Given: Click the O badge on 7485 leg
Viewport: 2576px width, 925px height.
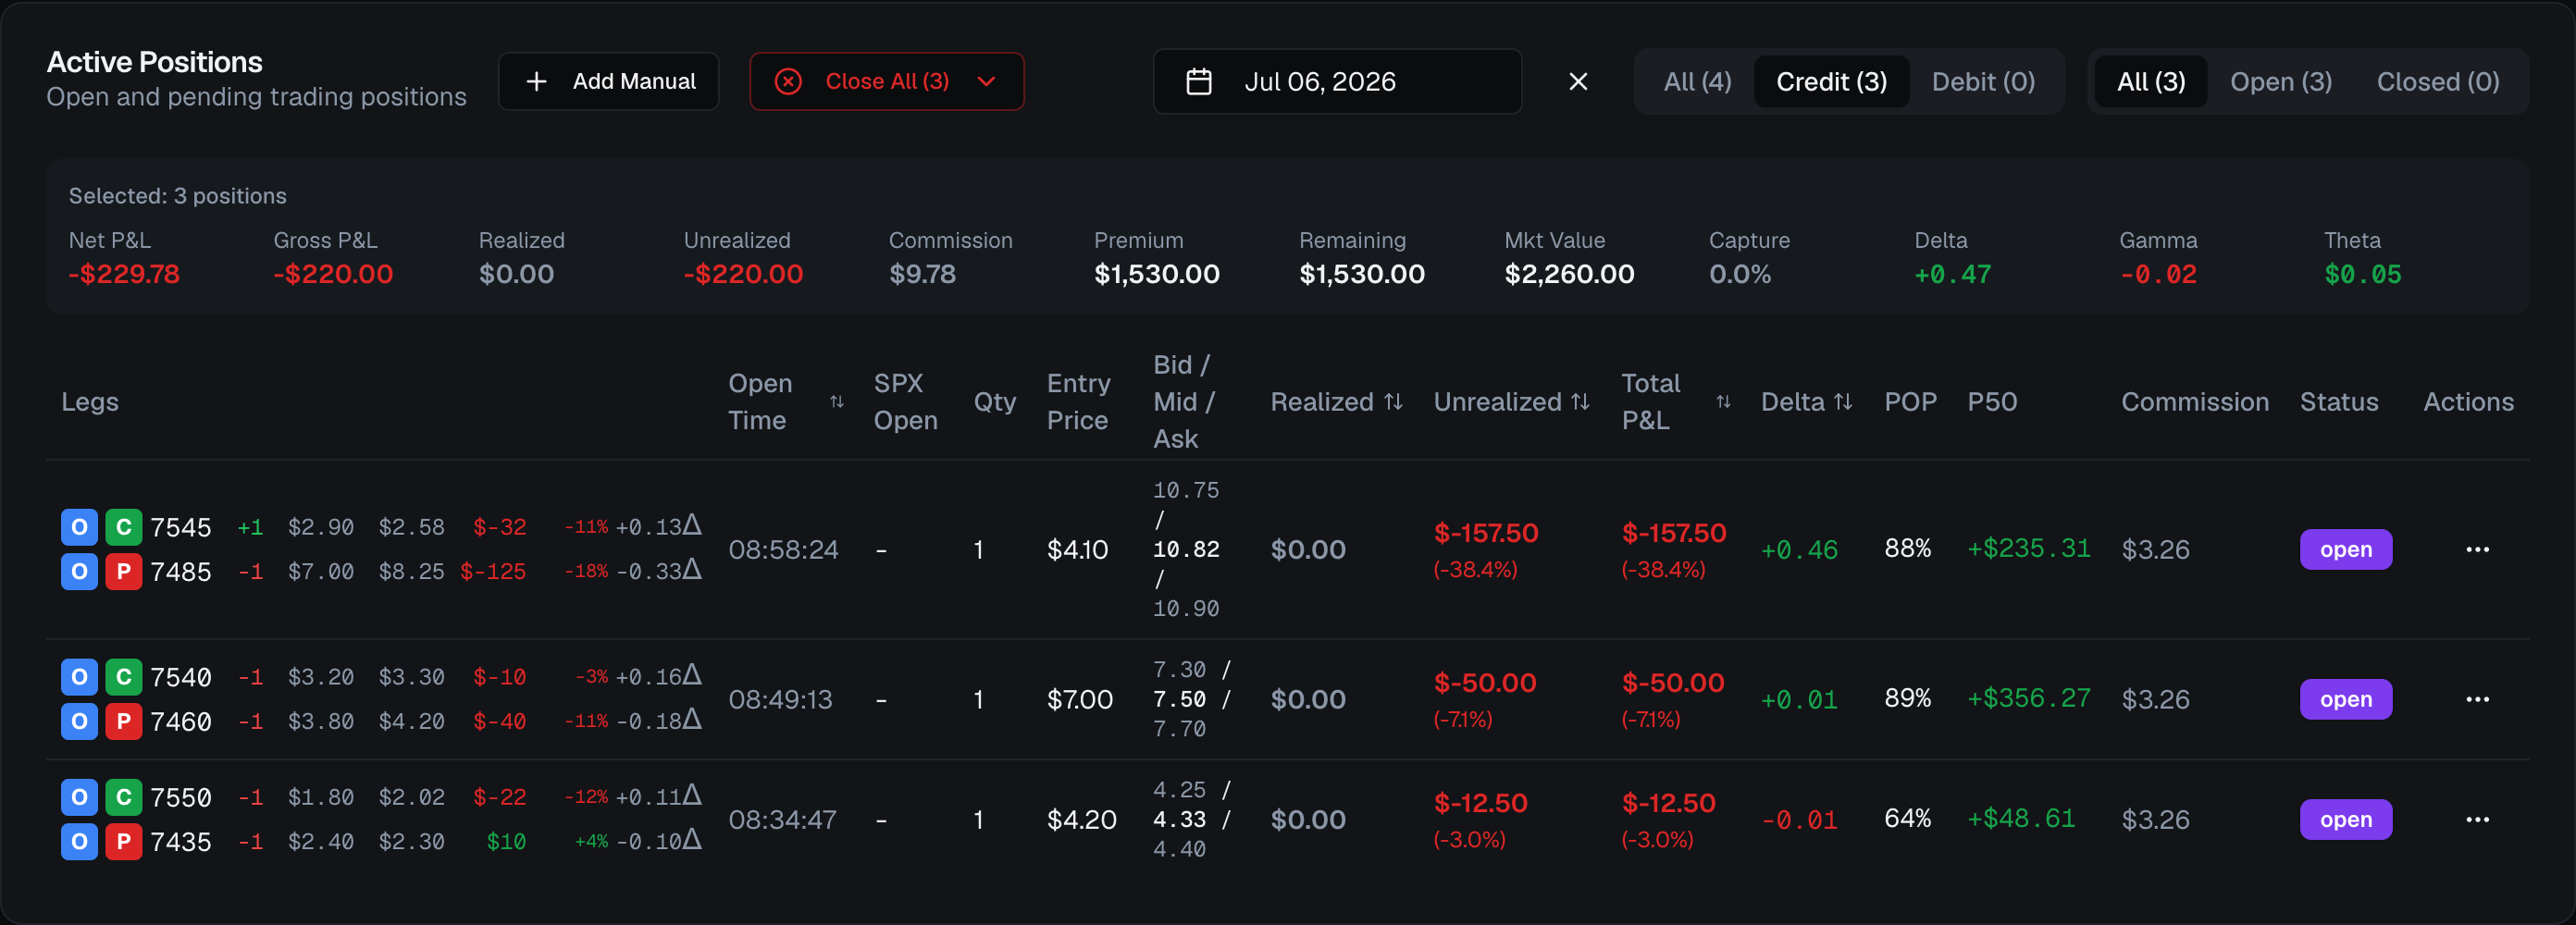Looking at the screenshot, I should (79, 572).
